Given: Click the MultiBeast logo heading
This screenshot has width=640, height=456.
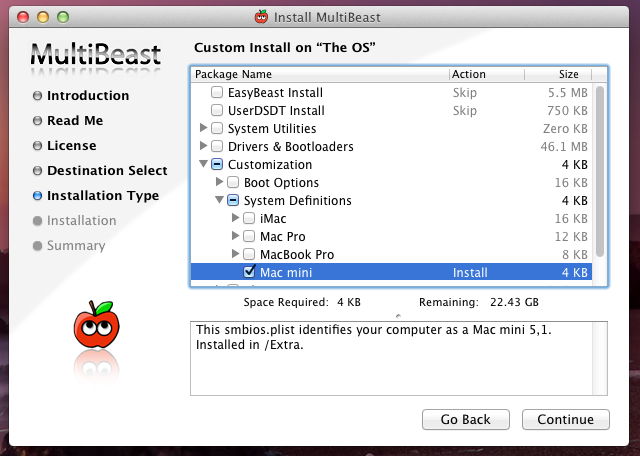Looking at the screenshot, I should tap(96, 54).
